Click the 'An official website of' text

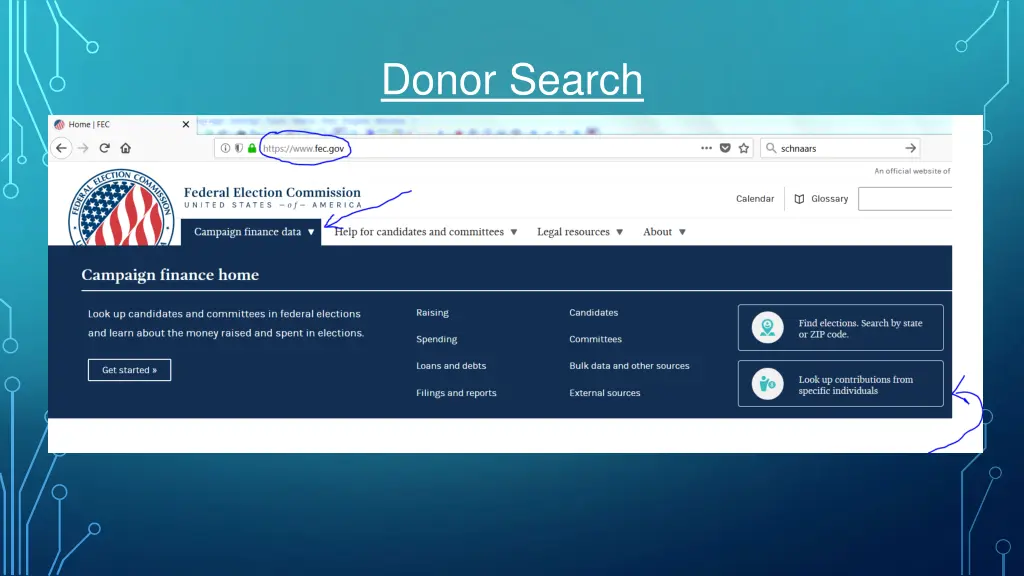click(912, 171)
